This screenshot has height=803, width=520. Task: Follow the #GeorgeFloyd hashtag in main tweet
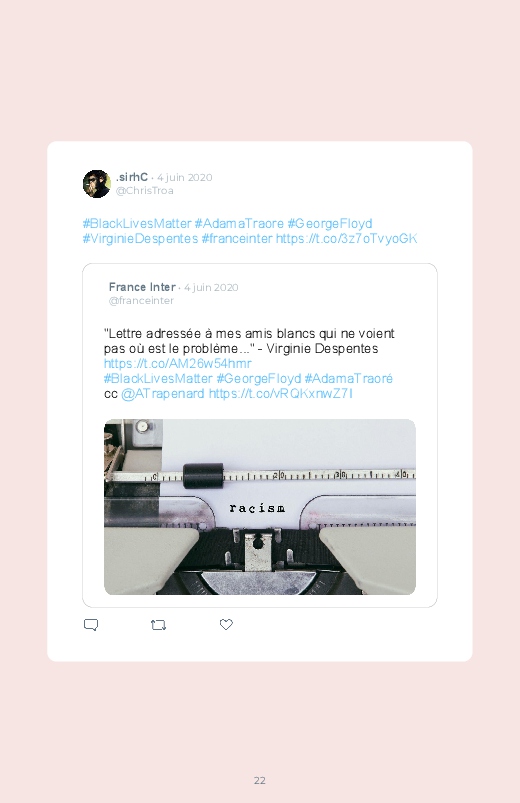tap(329, 224)
